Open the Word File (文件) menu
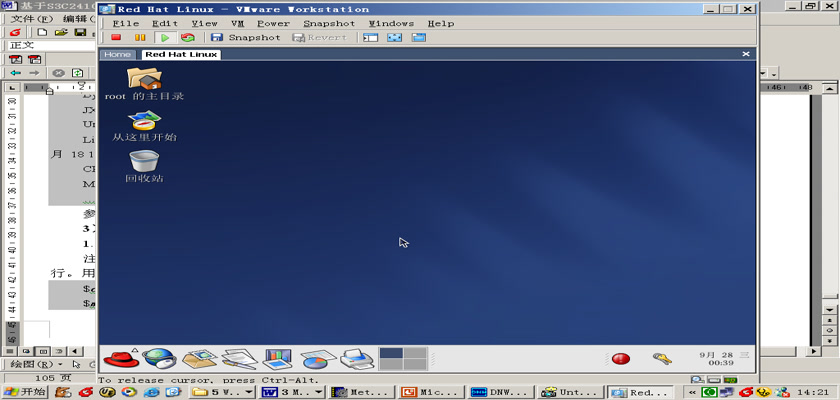 coord(31,19)
